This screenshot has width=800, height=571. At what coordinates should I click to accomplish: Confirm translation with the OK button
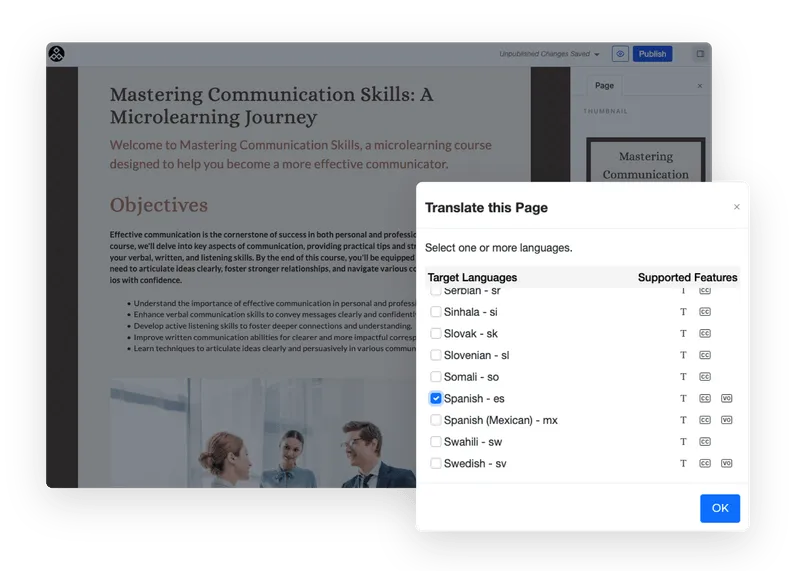pyautogui.click(x=720, y=508)
